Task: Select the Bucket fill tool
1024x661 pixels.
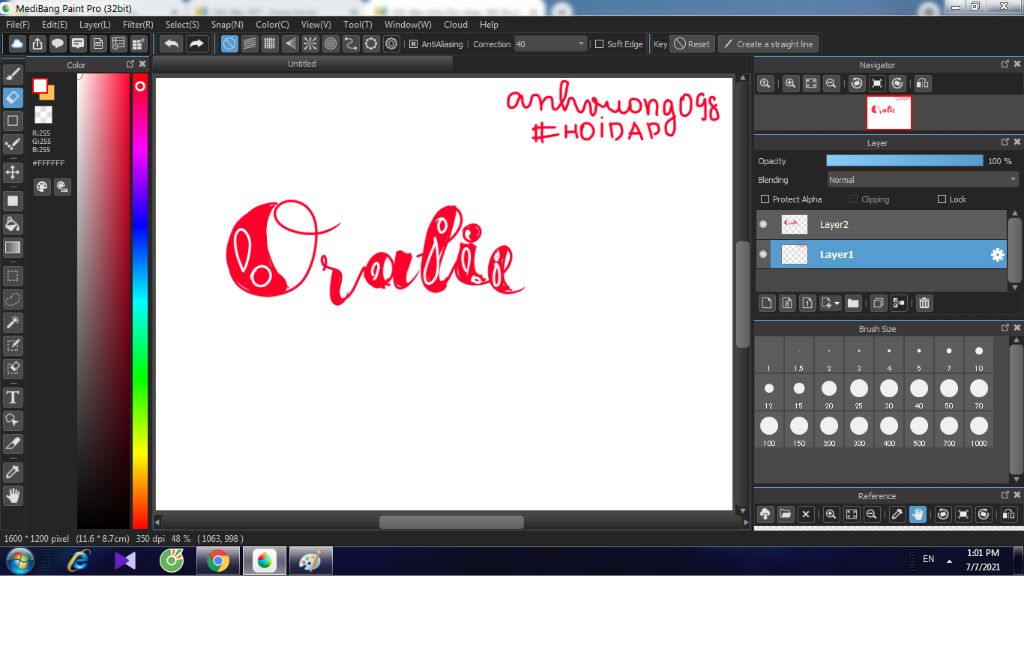Action: point(12,224)
